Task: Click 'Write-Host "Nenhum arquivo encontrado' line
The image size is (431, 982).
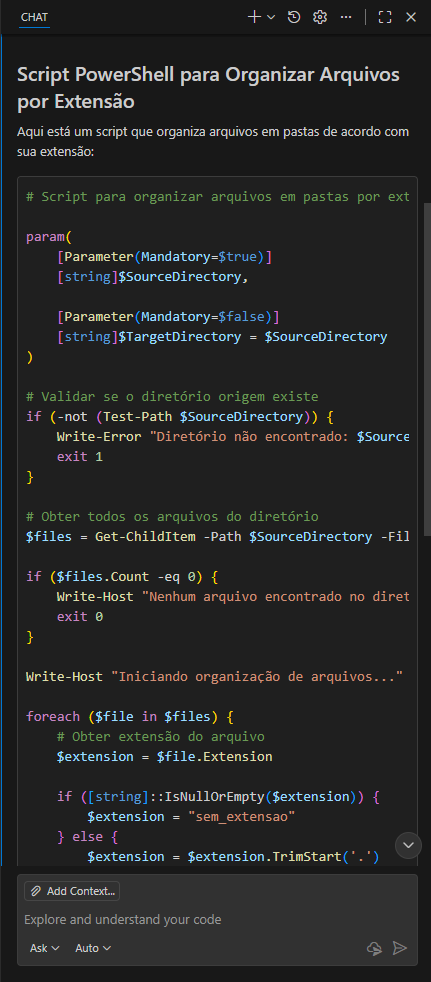Action: (x=233, y=597)
